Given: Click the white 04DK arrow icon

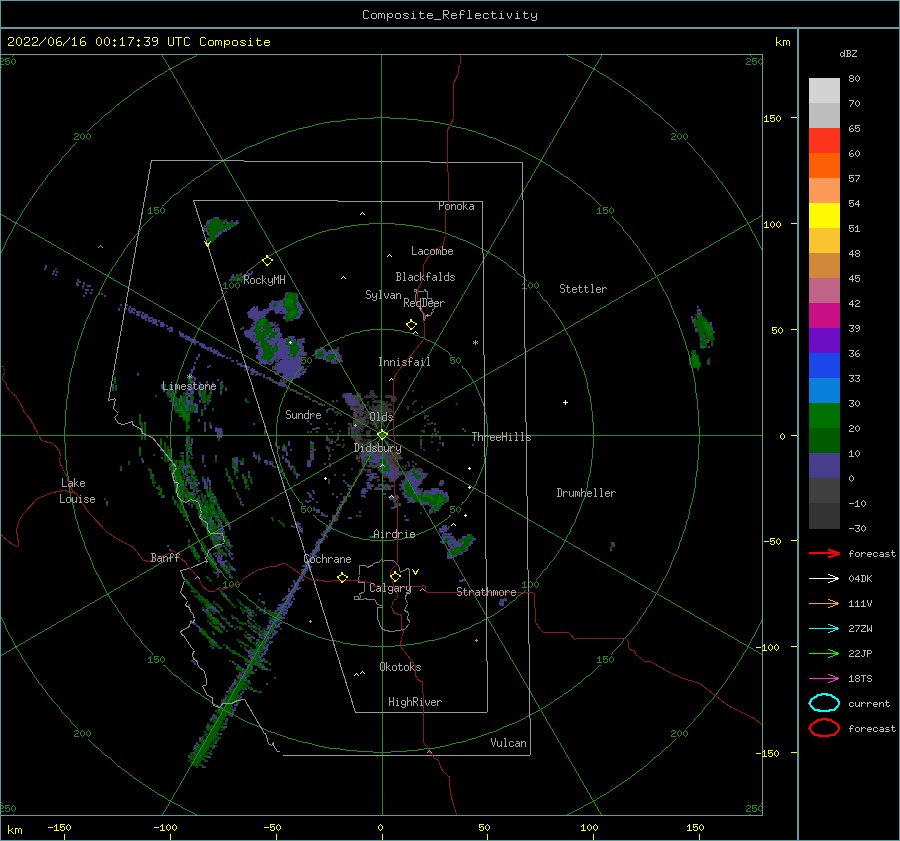Looking at the screenshot, I should point(824,579).
